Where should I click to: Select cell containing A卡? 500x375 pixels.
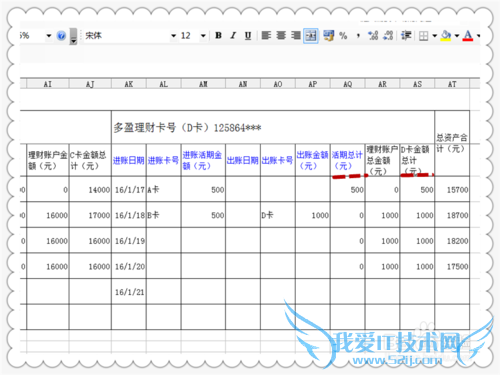[163, 189]
